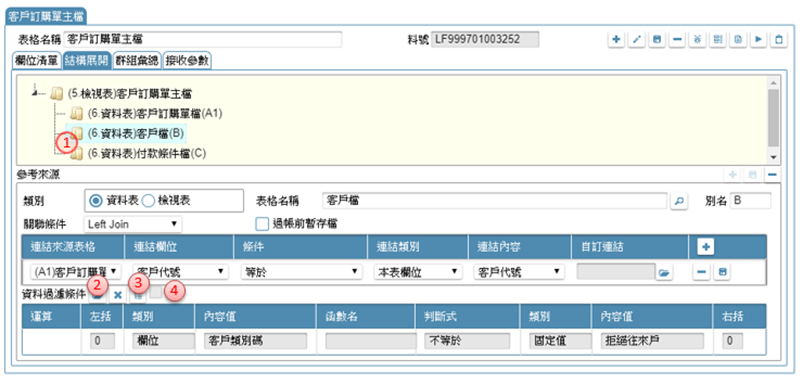Open the 連結來源表格 (A1)客戶訂購單 dropdown
Viewport: 803px width, 384px height.
(76, 271)
